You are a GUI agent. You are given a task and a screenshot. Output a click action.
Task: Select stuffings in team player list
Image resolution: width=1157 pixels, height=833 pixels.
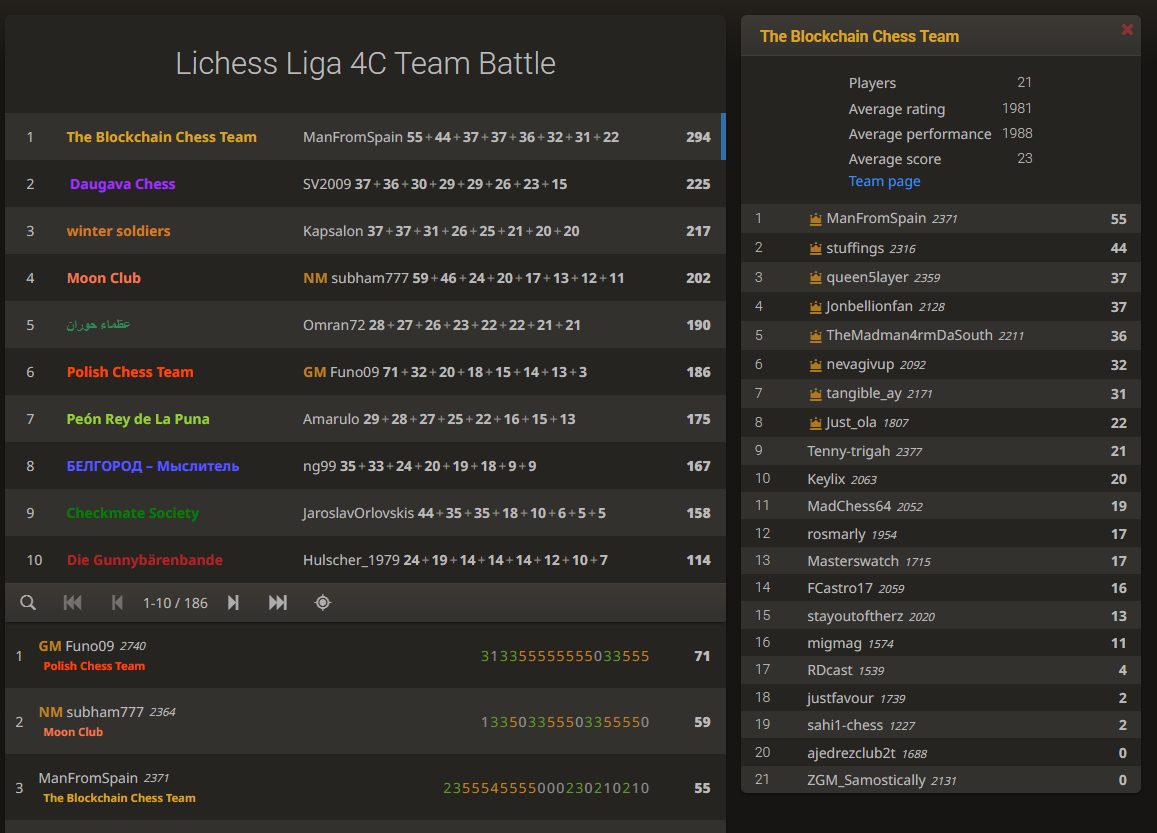pos(941,248)
